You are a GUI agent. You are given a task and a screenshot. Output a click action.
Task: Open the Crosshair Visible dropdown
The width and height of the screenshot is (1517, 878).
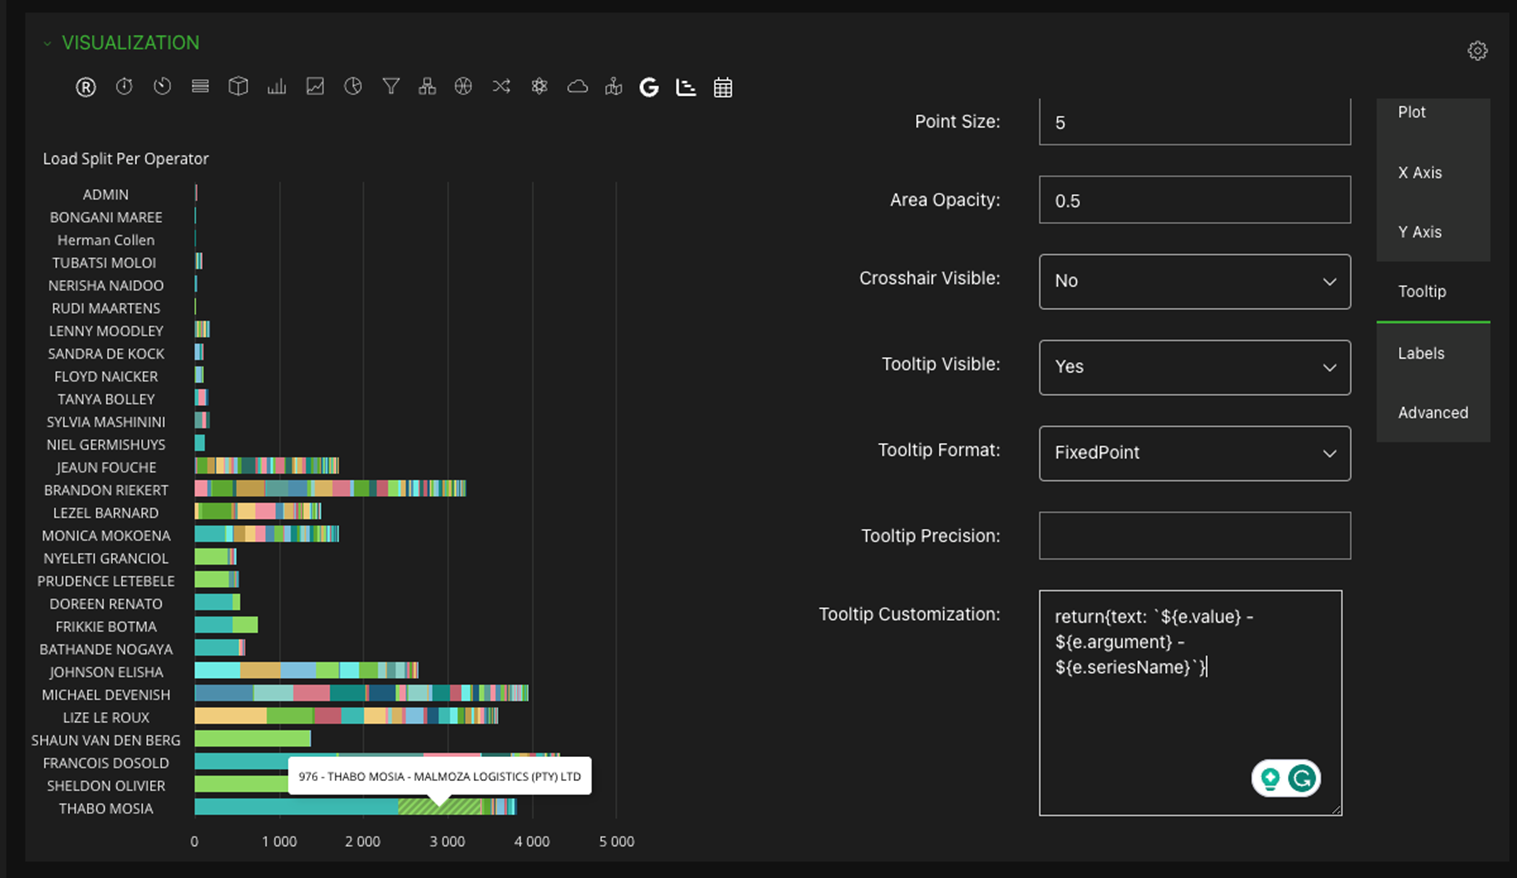click(x=1194, y=281)
